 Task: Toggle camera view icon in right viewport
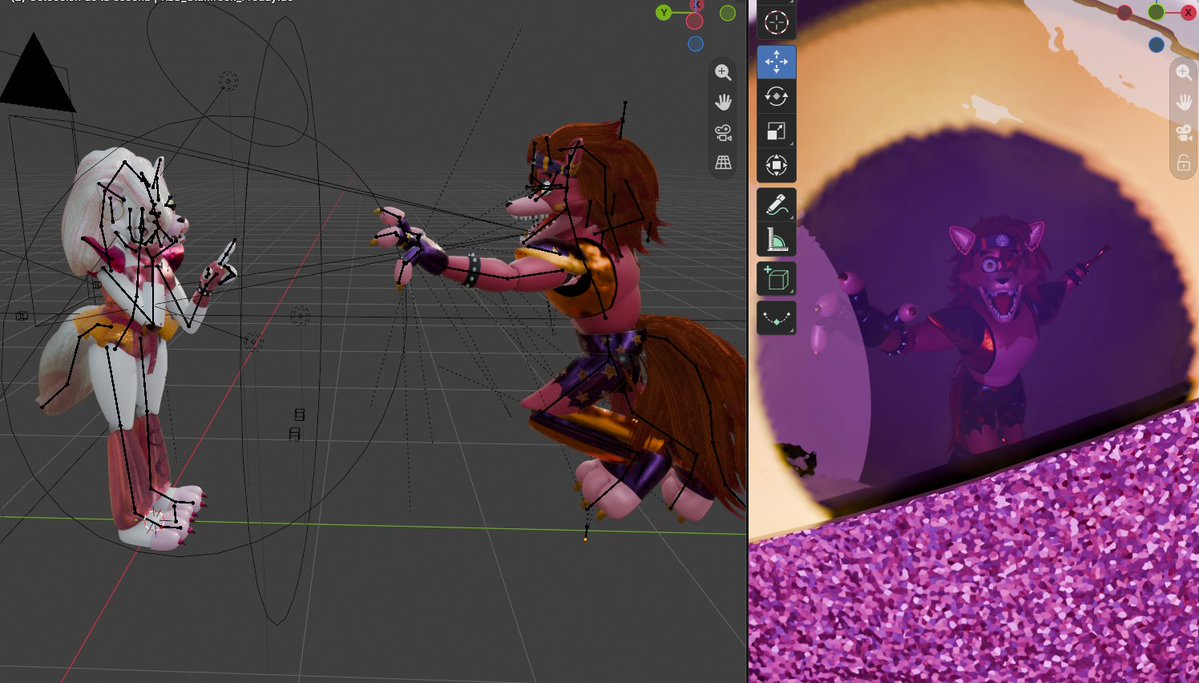(1184, 132)
